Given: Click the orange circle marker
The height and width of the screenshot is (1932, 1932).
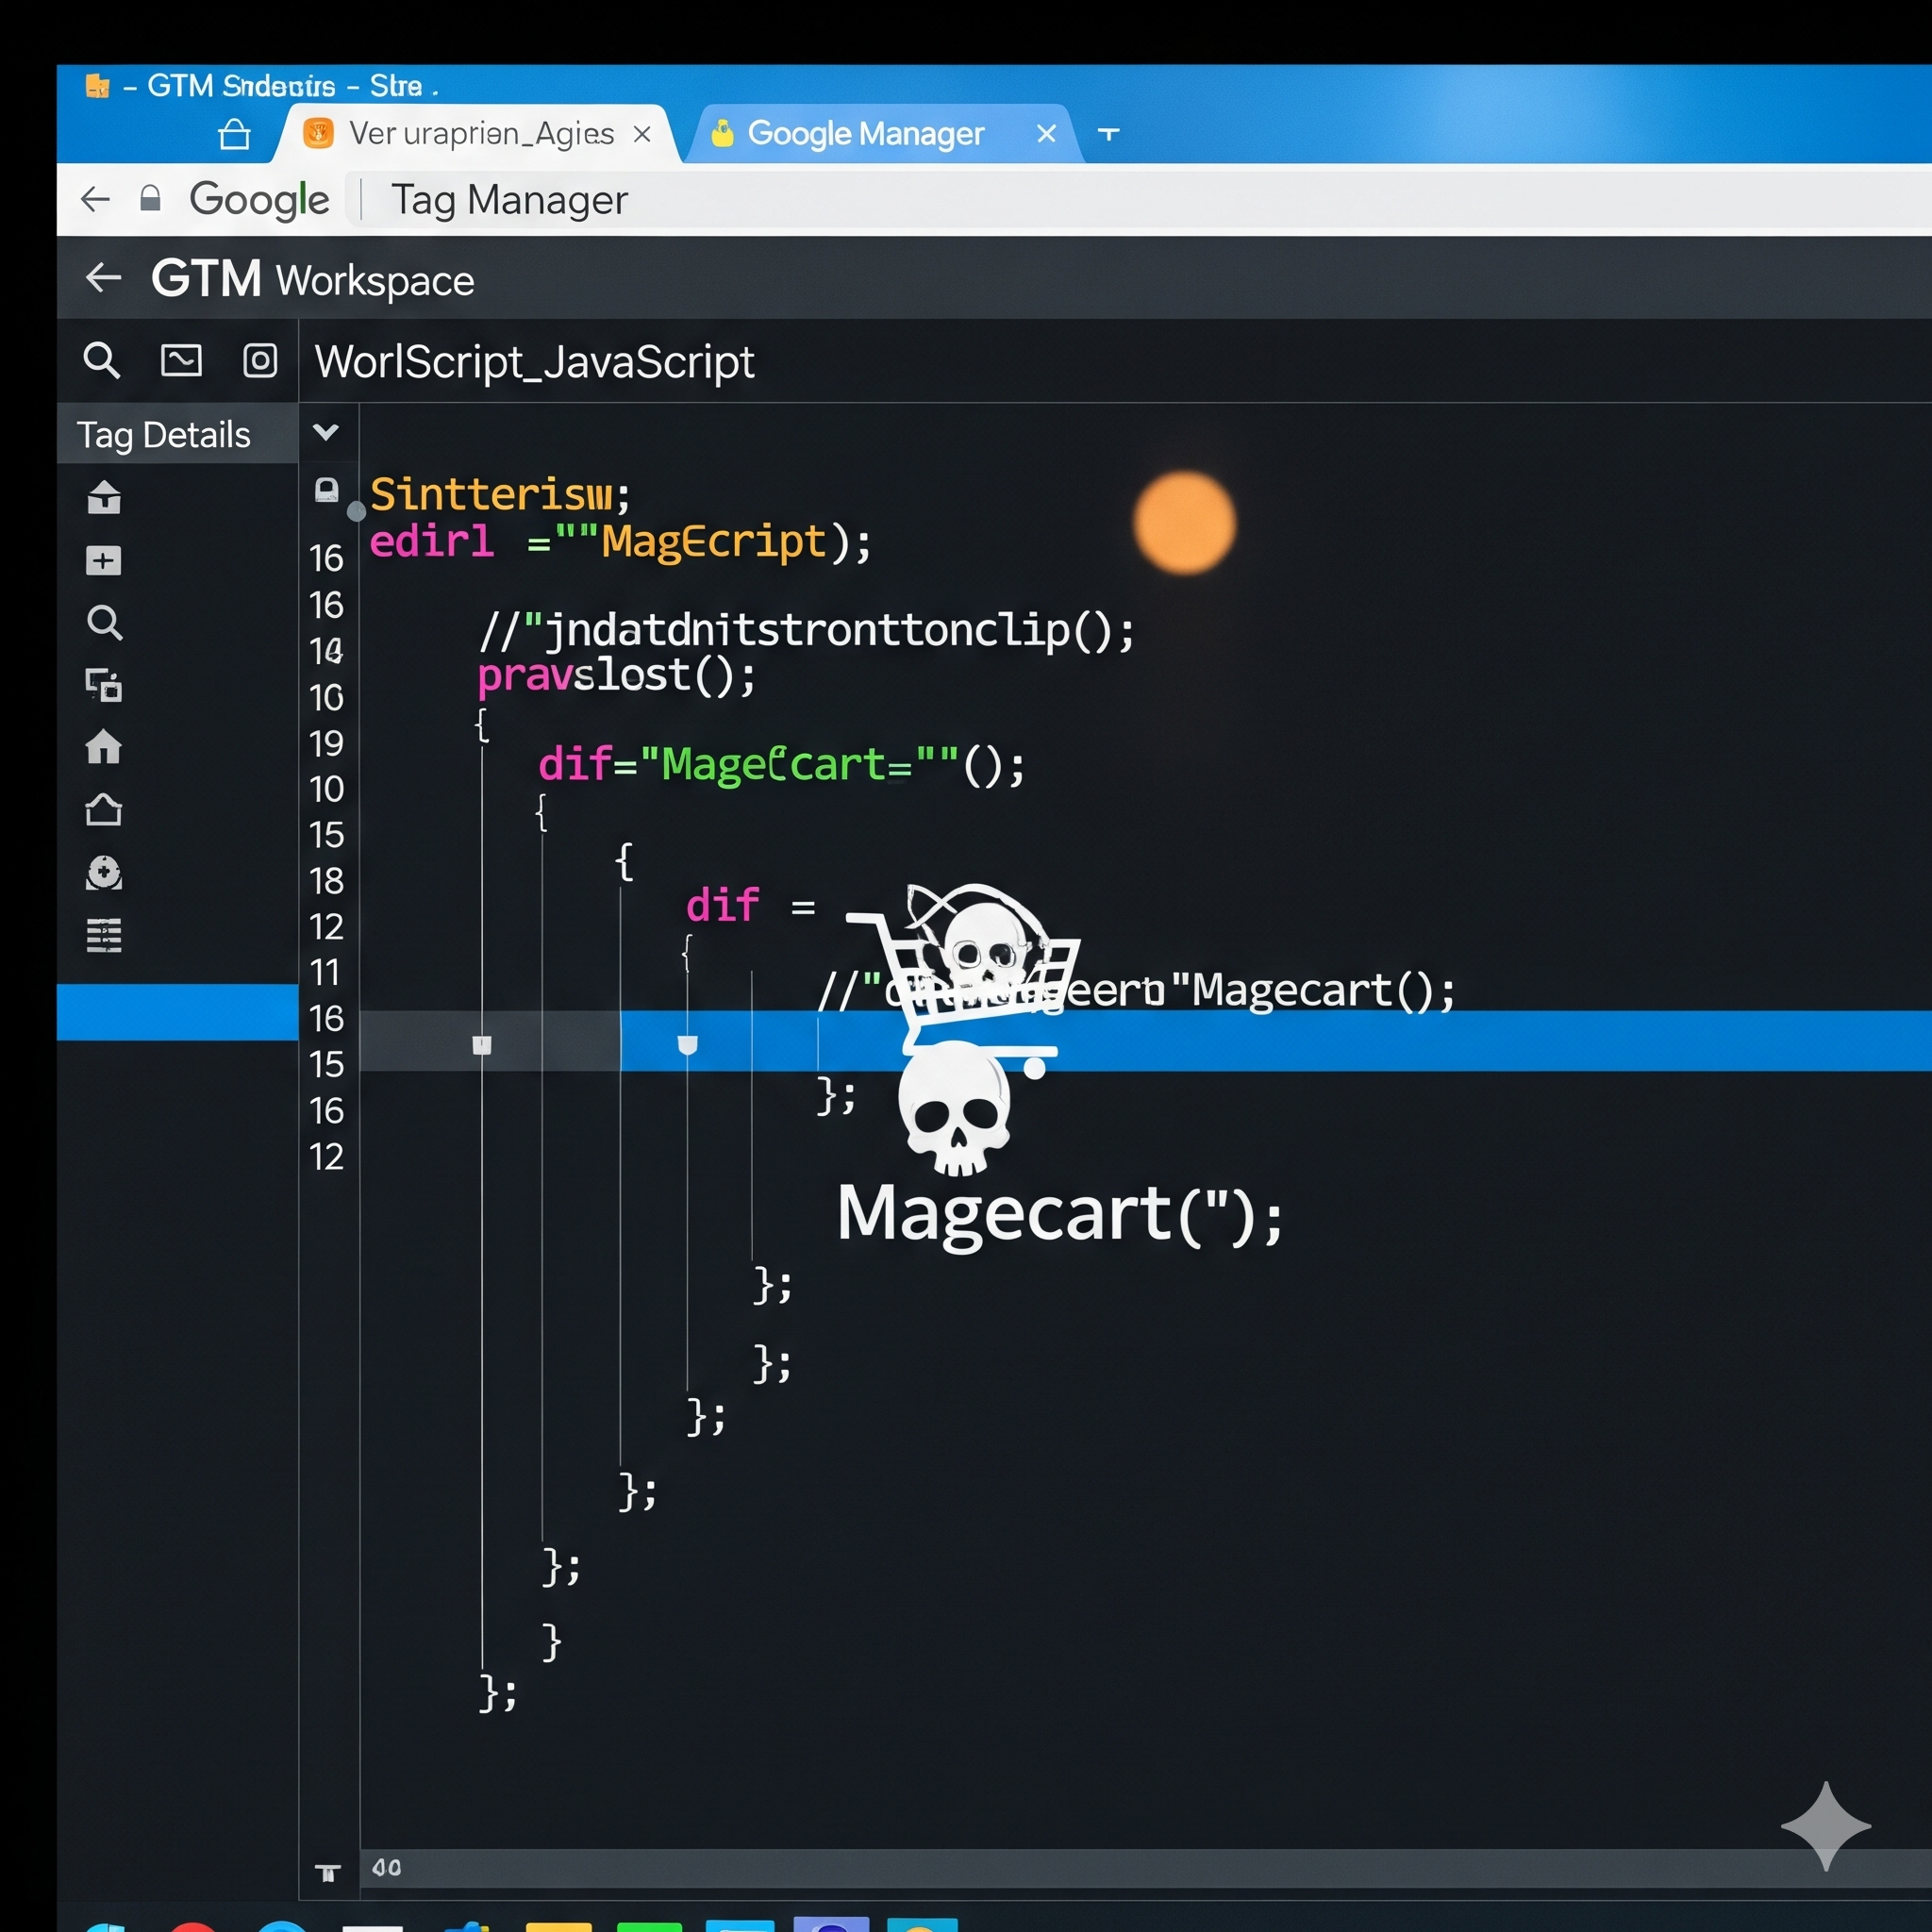Looking at the screenshot, I should 1184,523.
